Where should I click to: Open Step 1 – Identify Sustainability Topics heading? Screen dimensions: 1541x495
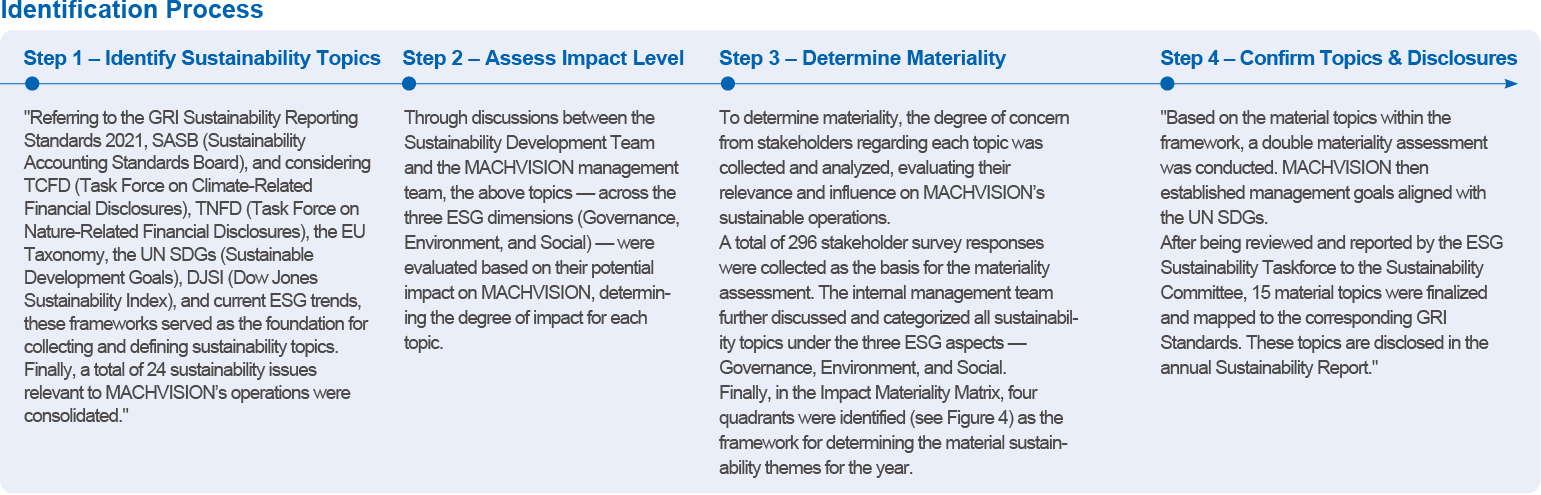pos(202,58)
